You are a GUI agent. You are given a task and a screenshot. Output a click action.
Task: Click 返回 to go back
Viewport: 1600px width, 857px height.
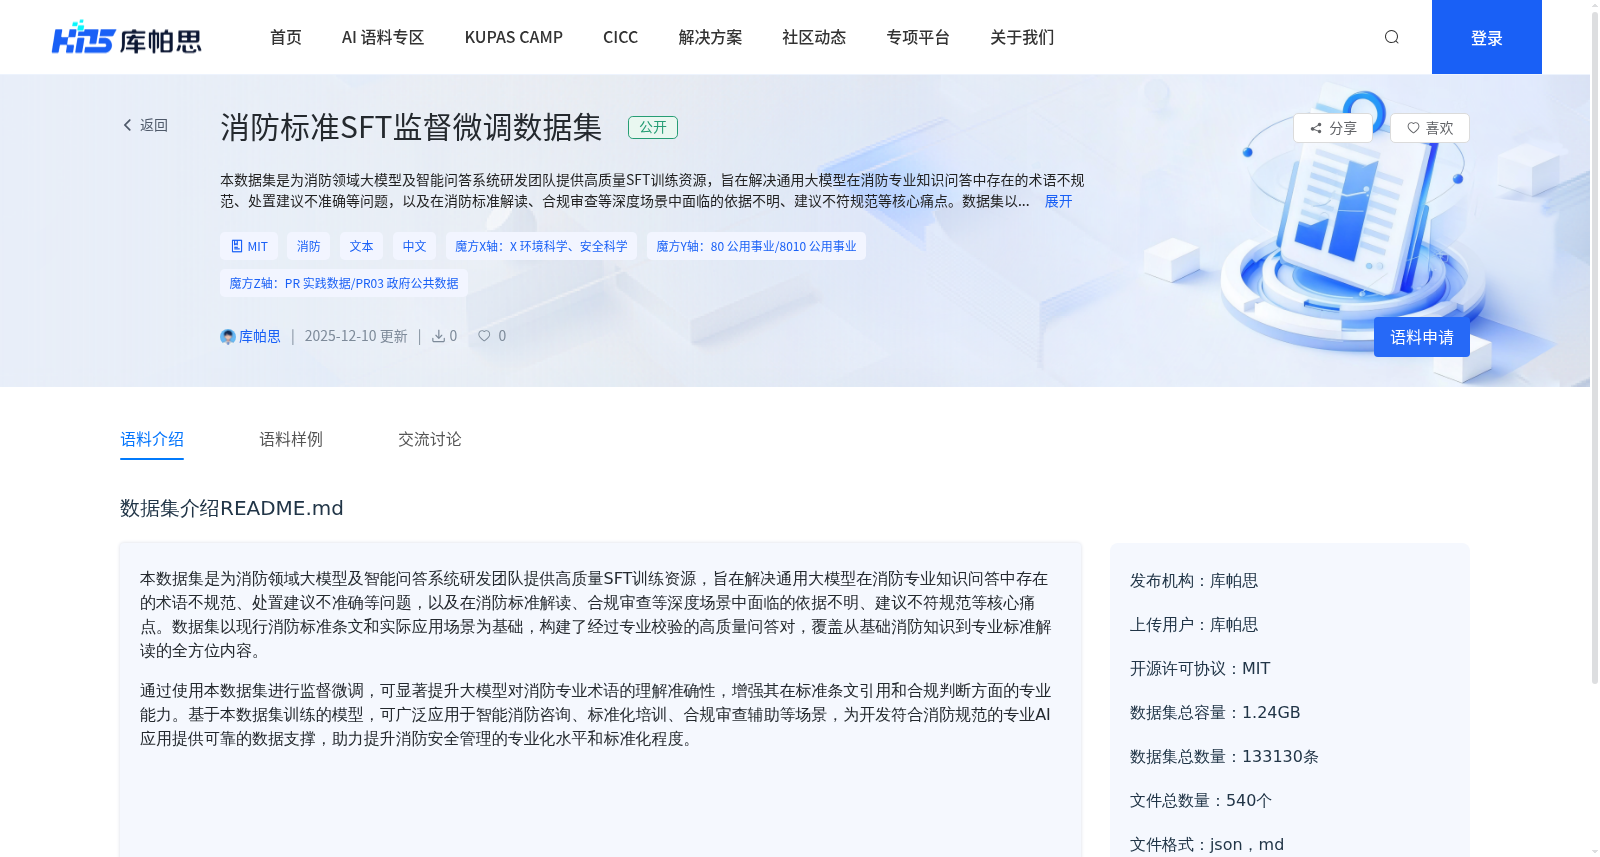154,125
